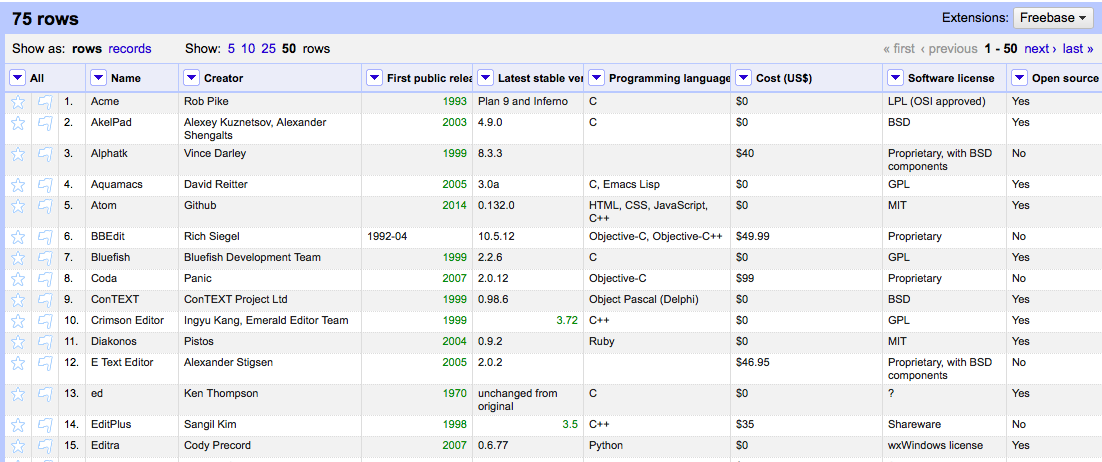The height and width of the screenshot is (462, 1102).
Task: Flag the Diakonos row
Action: pyautogui.click(x=45, y=342)
